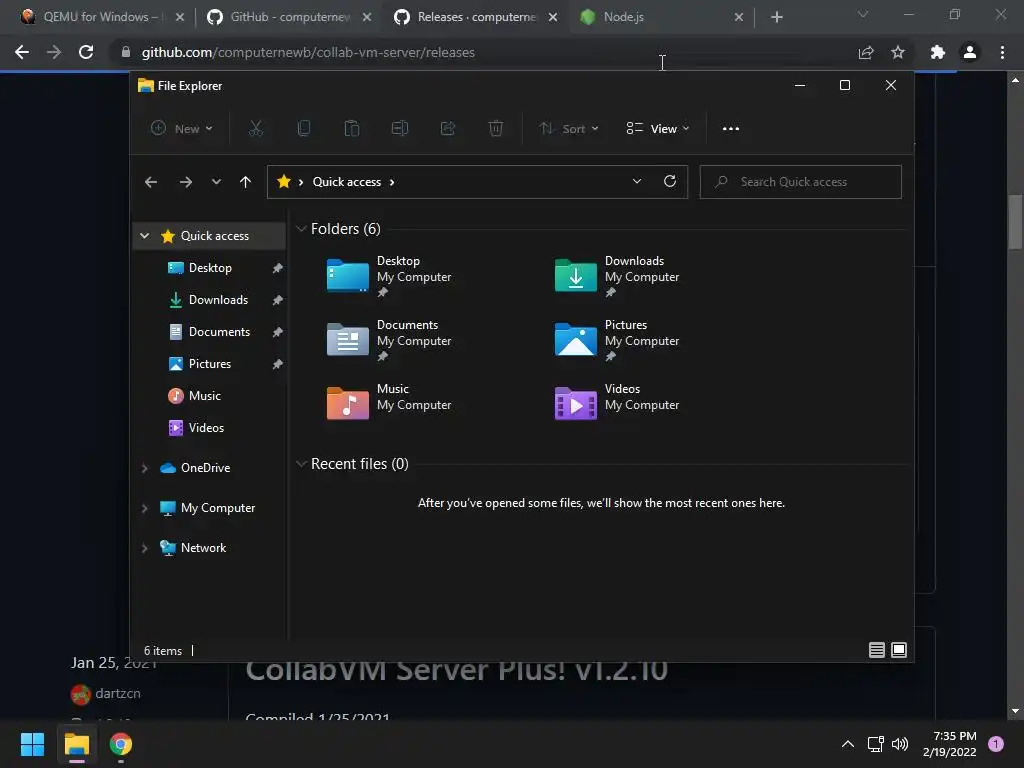The width and height of the screenshot is (1024, 768).
Task: Click Chrome share page icon
Action: point(866,52)
